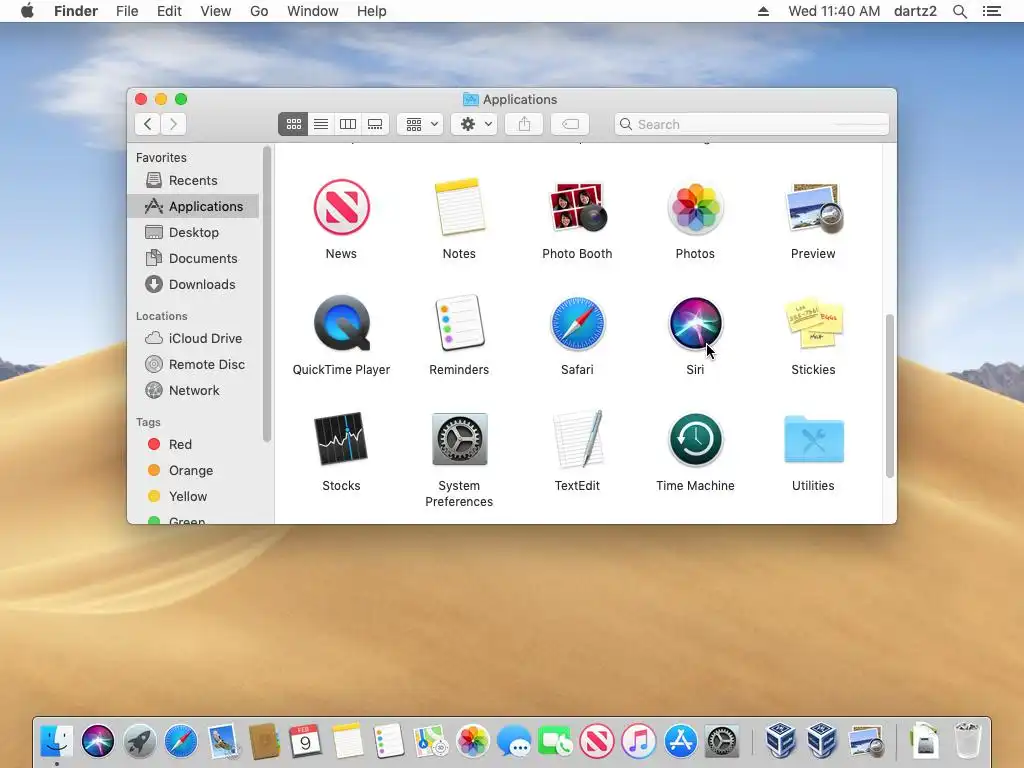Open Spotlight search in menu bar
This screenshot has height=768, width=1024.
tap(959, 11)
